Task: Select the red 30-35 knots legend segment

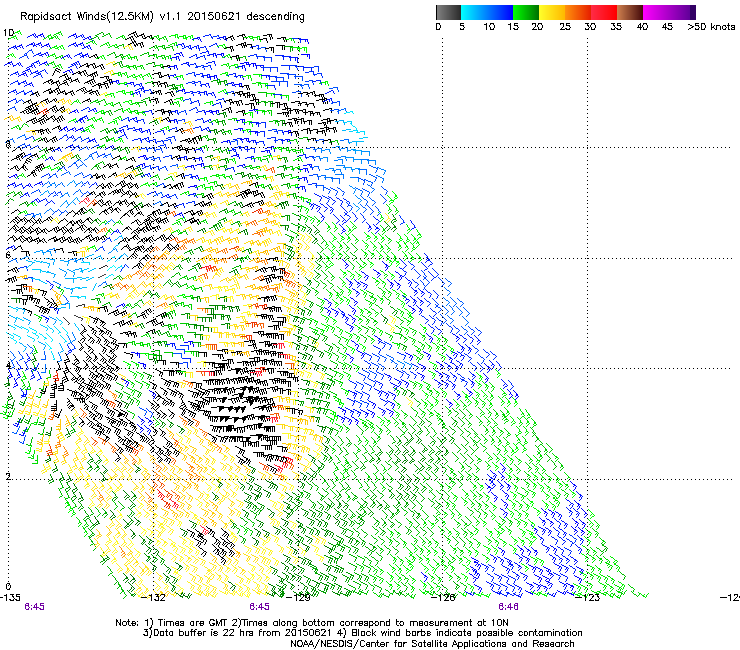Action: (604, 12)
